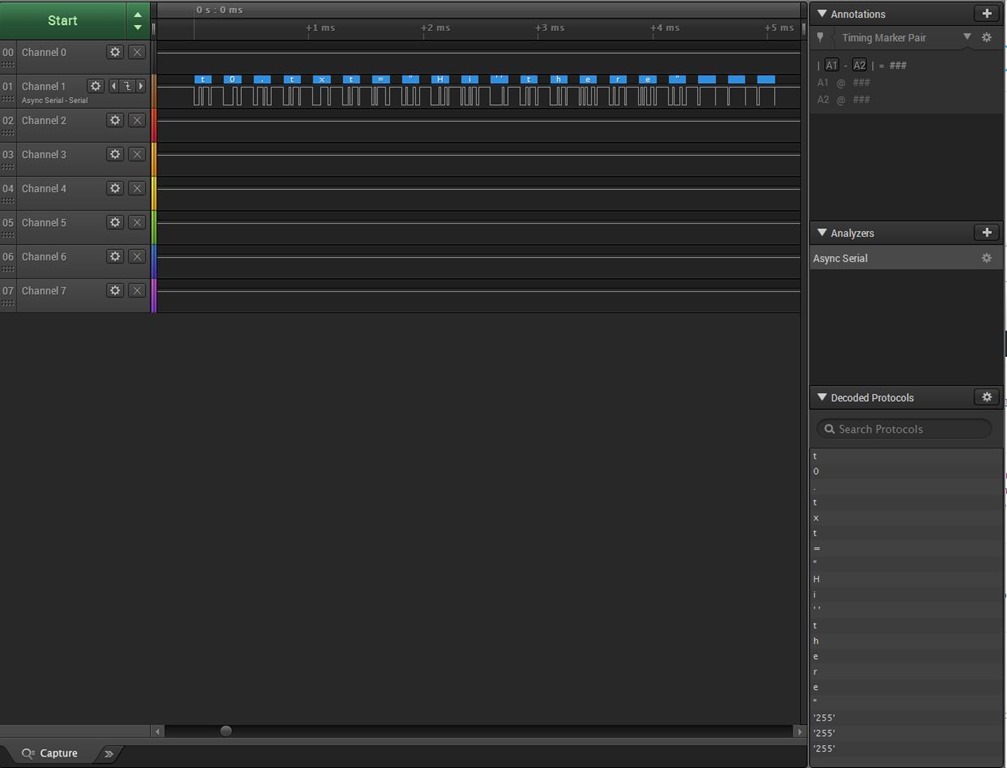Open Timing Marker Pair dropdown arrow
Image resolution: width=1007 pixels, height=768 pixels.
coord(967,37)
